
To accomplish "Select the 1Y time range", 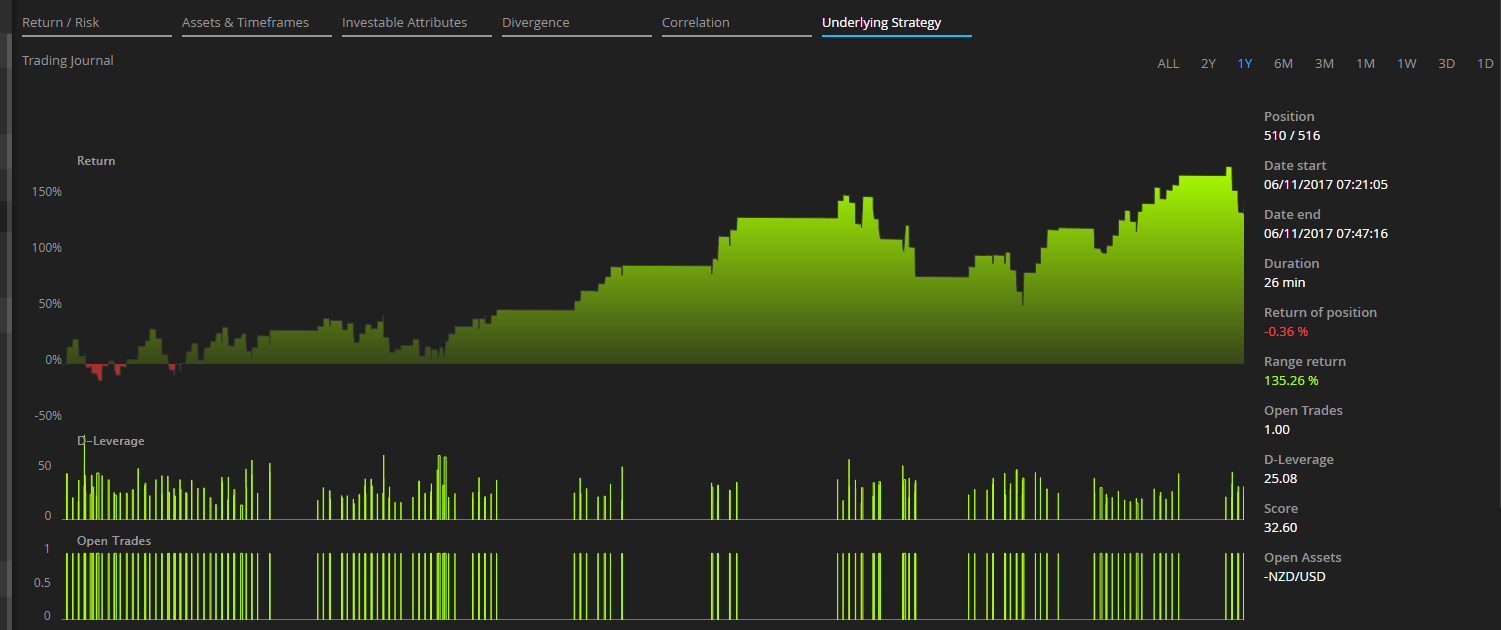I will [1245, 64].
